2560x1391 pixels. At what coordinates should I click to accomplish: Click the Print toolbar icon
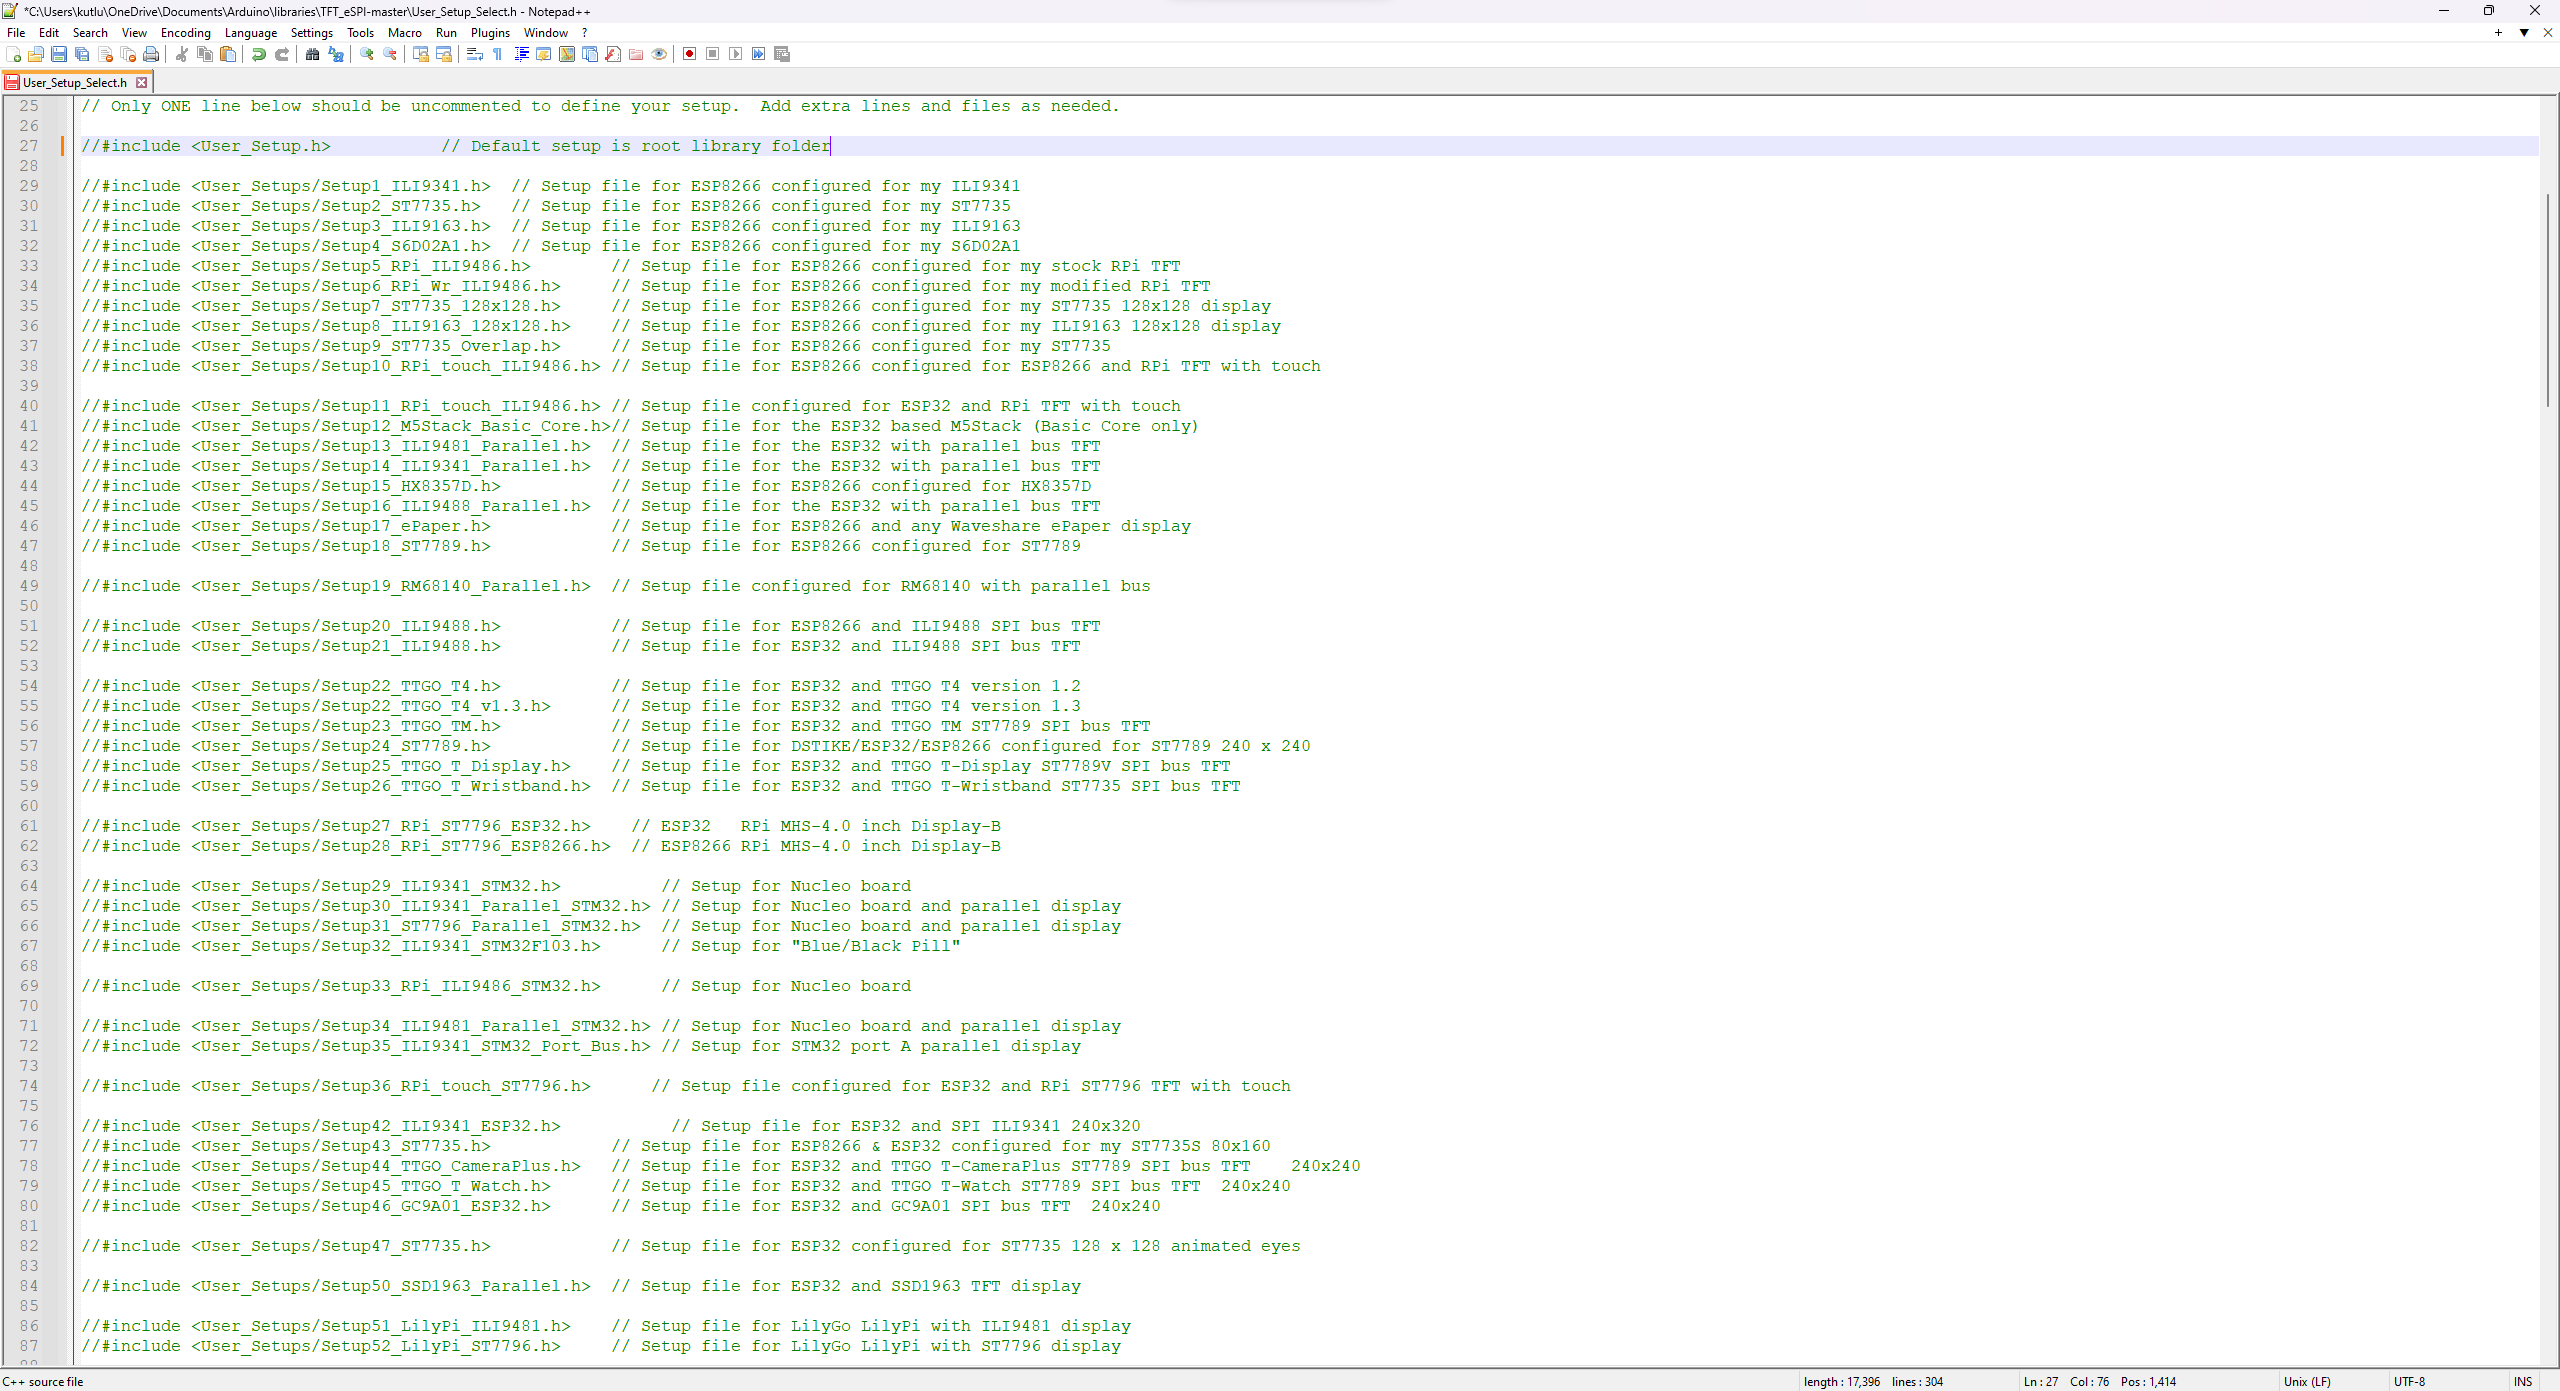click(151, 54)
